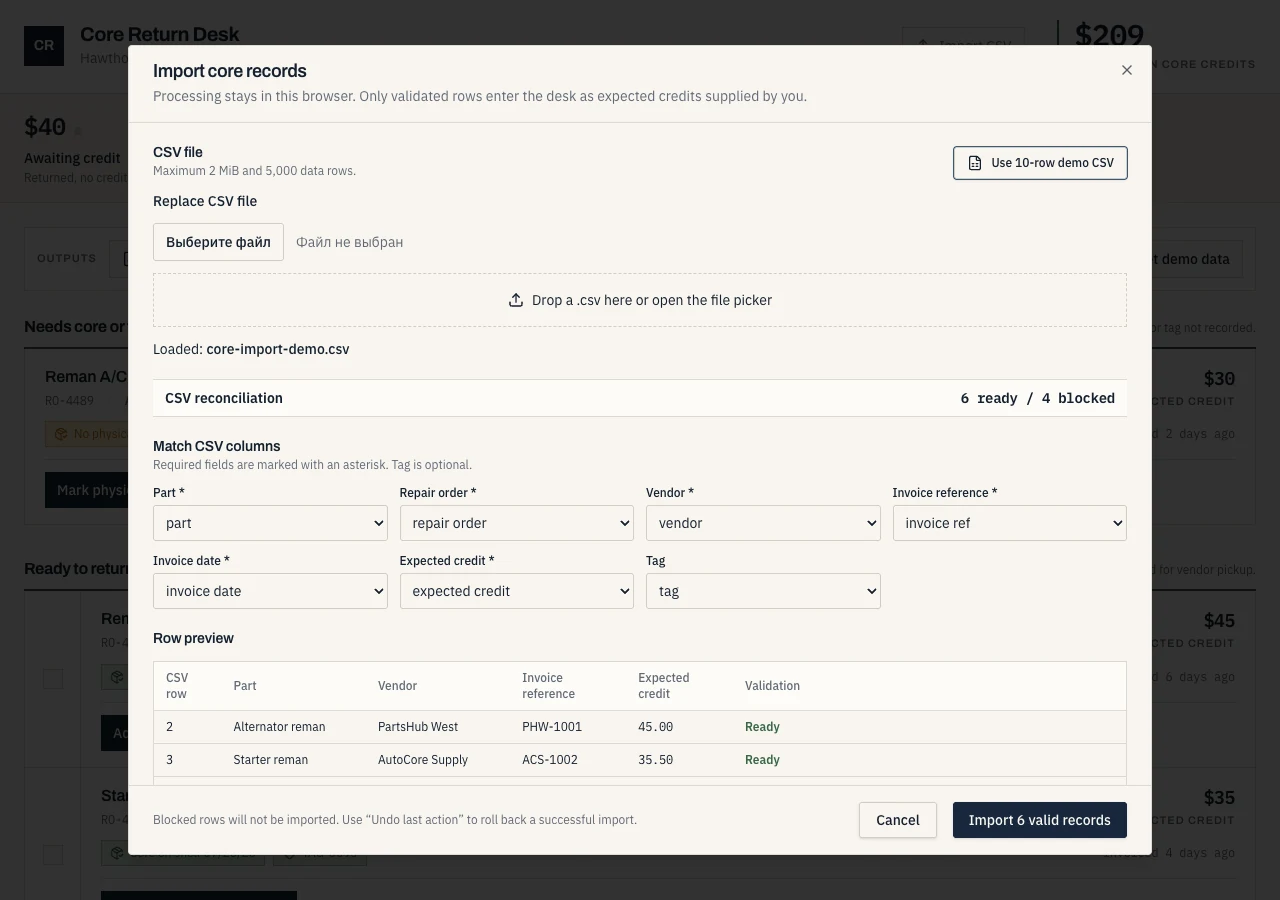Click the loaded file name core-import-demo.csv
Screen dimensions: 1280x900
278,350
